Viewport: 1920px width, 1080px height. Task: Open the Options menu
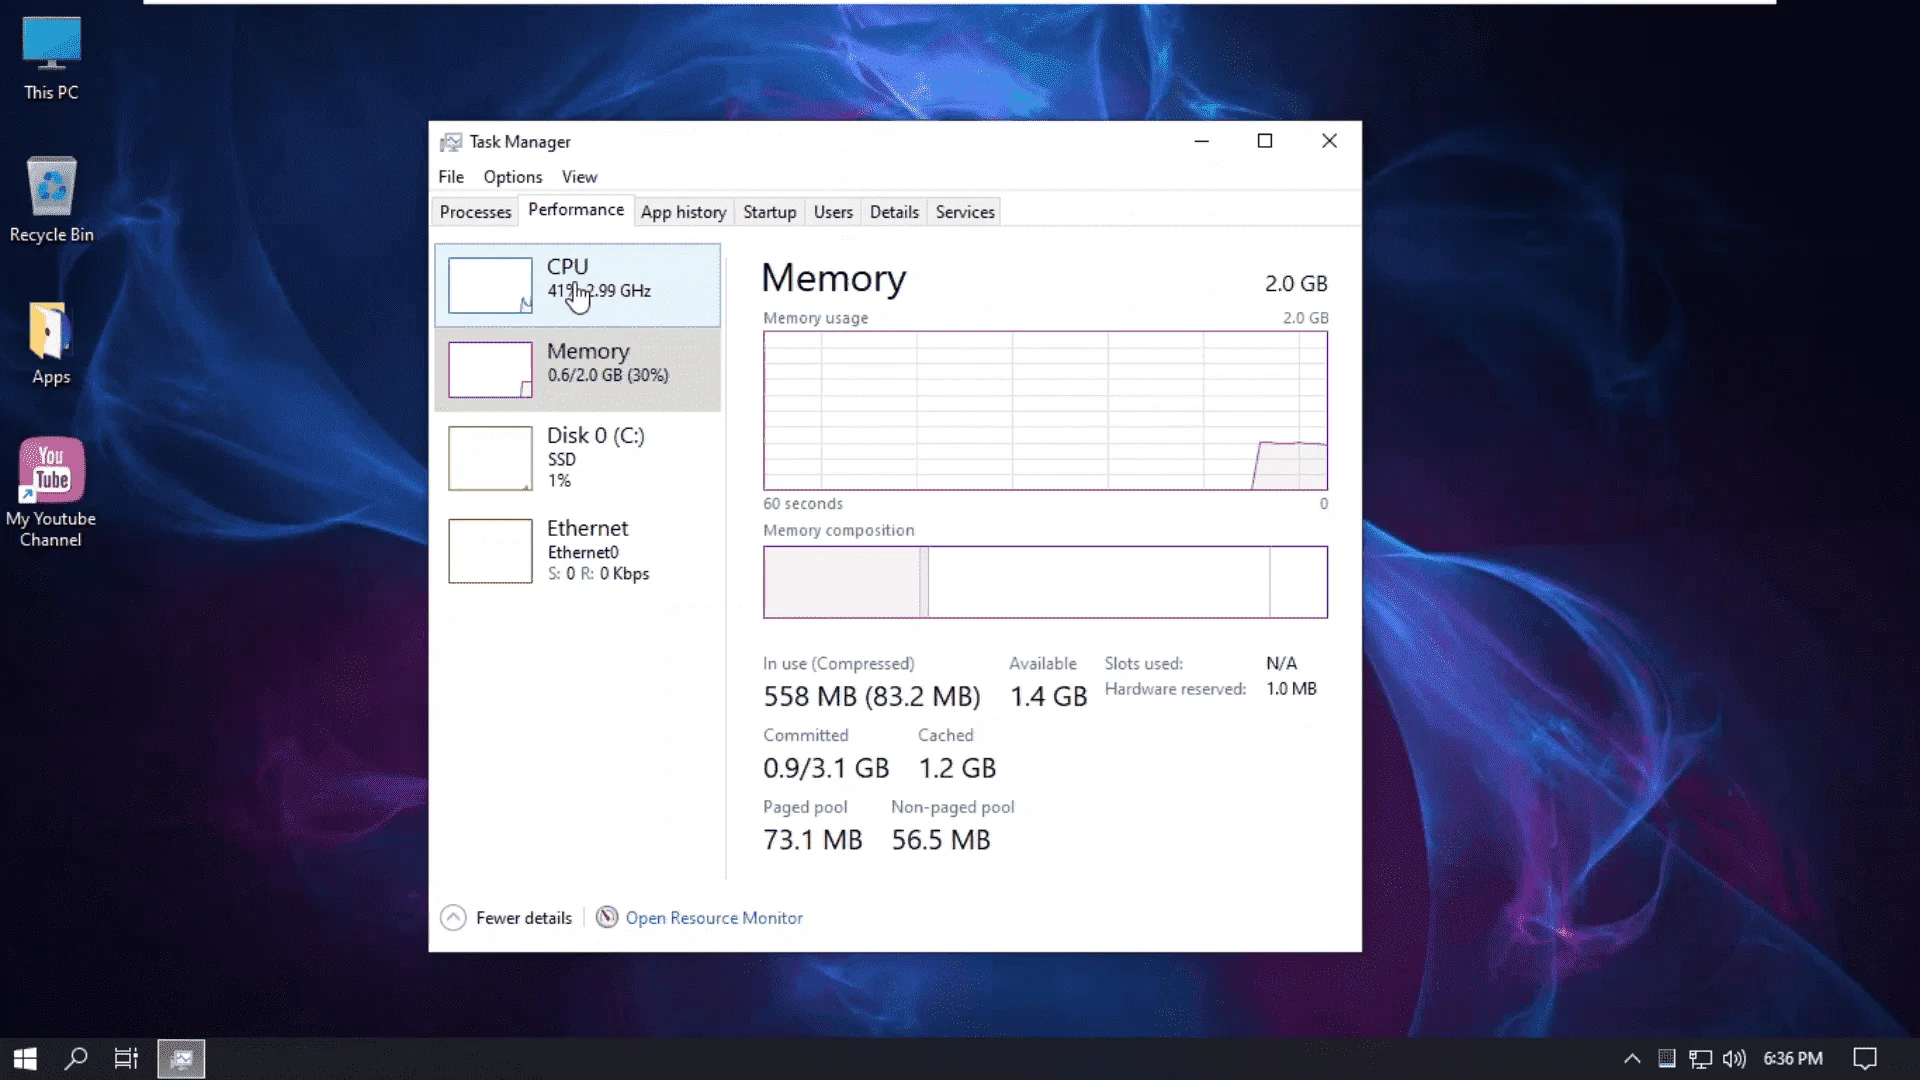pyautogui.click(x=513, y=177)
